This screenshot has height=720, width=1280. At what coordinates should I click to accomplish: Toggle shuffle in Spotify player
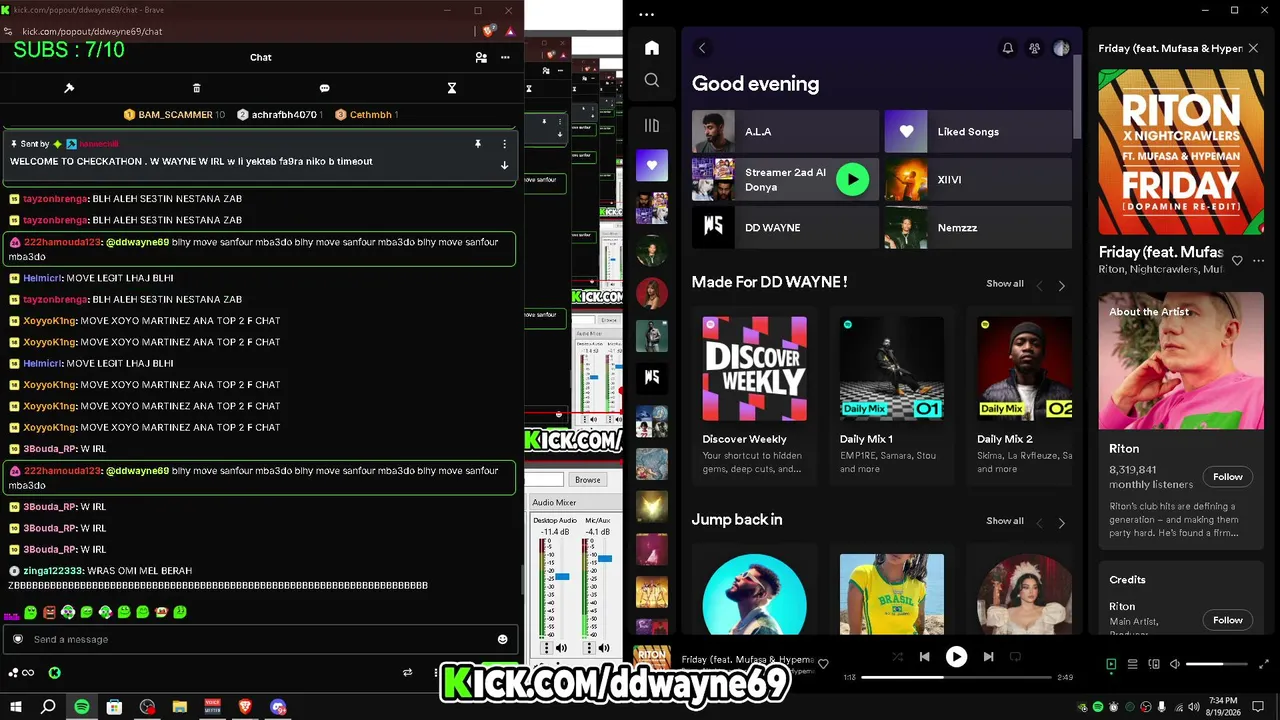897,657
